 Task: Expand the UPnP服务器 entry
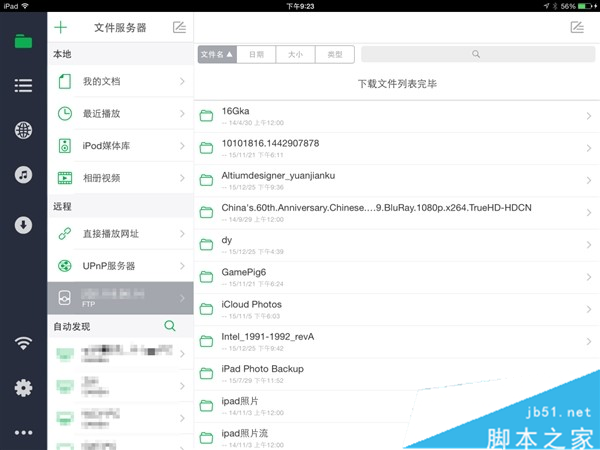coord(121,266)
